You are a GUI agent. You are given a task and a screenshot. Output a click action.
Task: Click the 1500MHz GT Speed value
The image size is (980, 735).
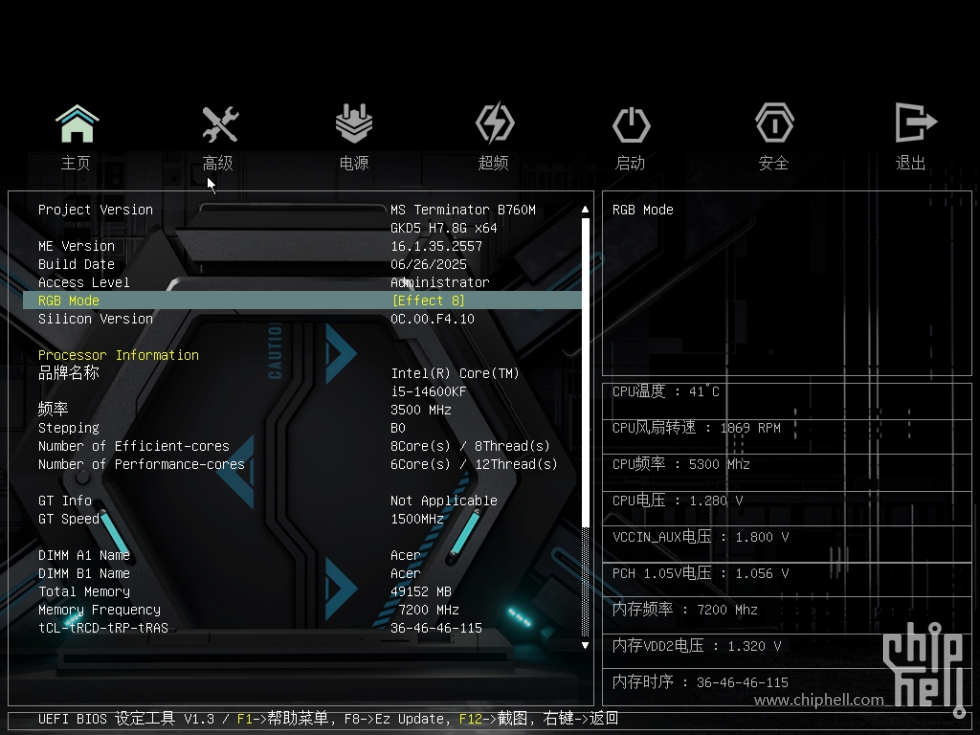[417, 519]
